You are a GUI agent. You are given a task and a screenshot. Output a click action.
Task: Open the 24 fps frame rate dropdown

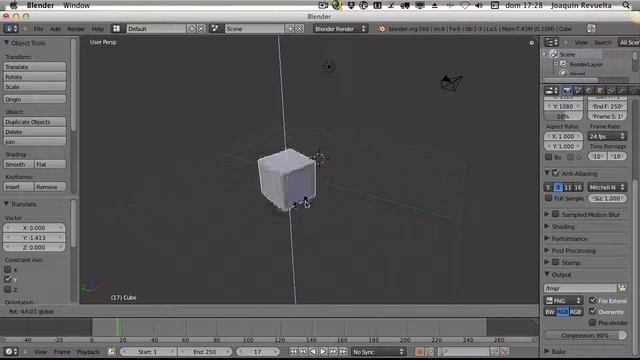point(607,136)
